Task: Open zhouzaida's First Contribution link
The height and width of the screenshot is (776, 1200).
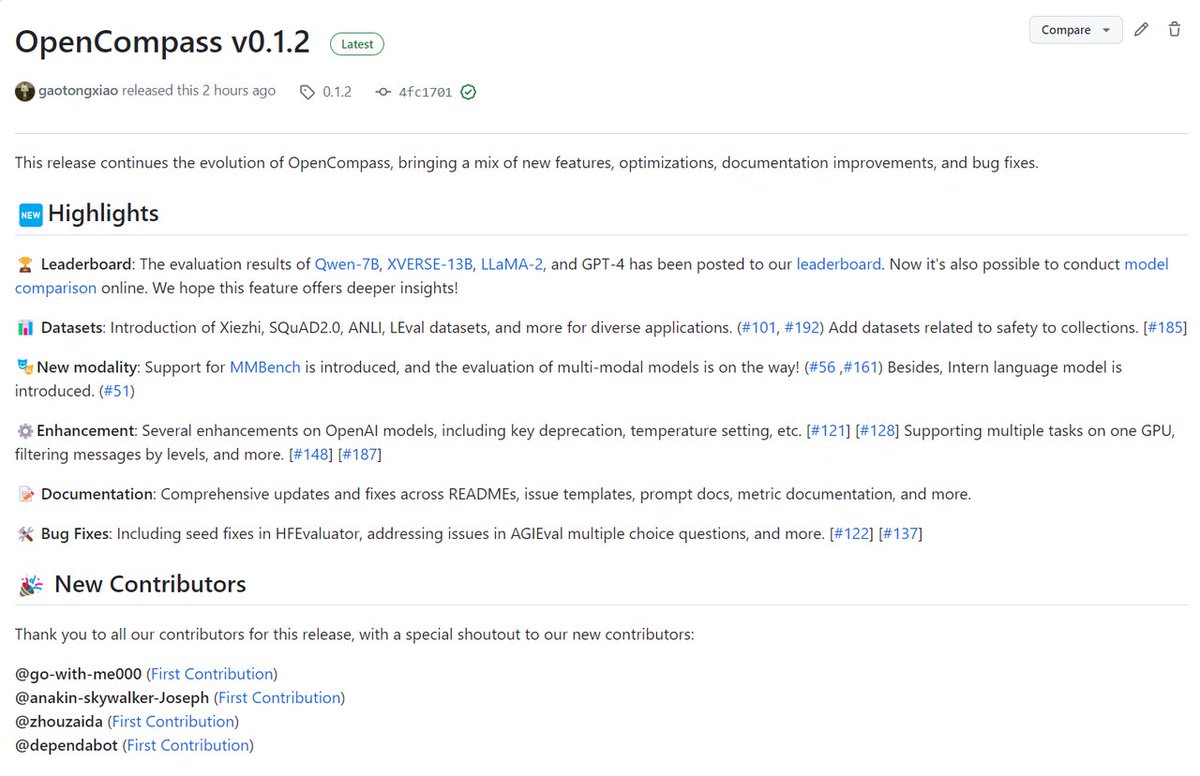Action: click(173, 721)
